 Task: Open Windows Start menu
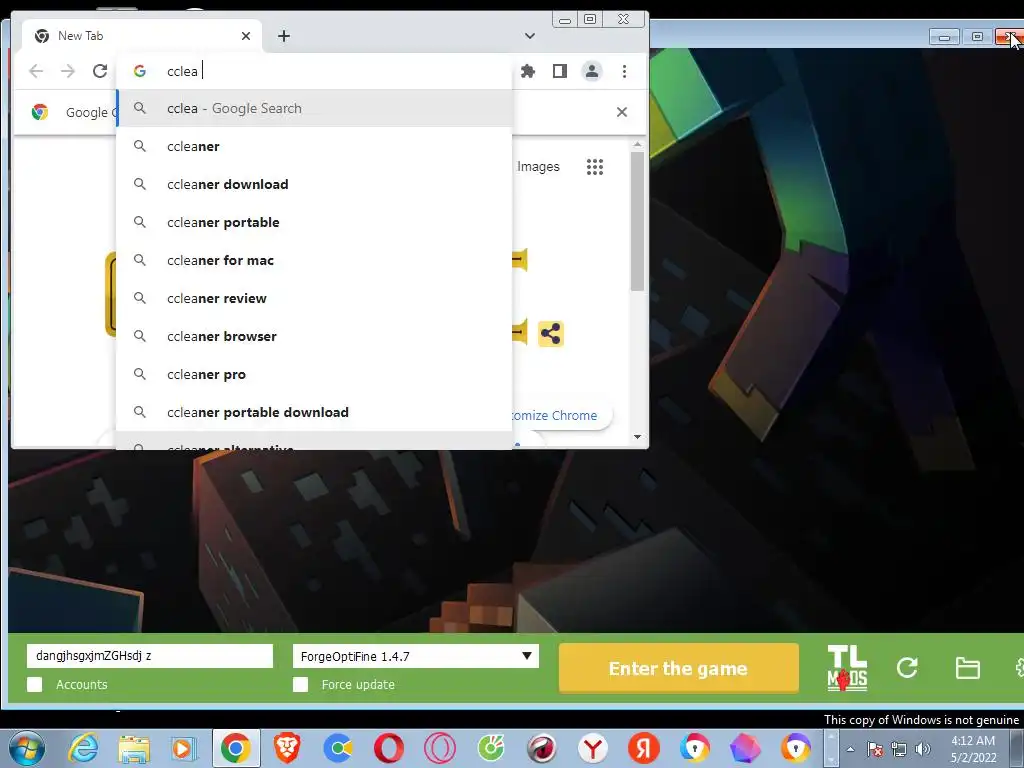(x=27, y=748)
